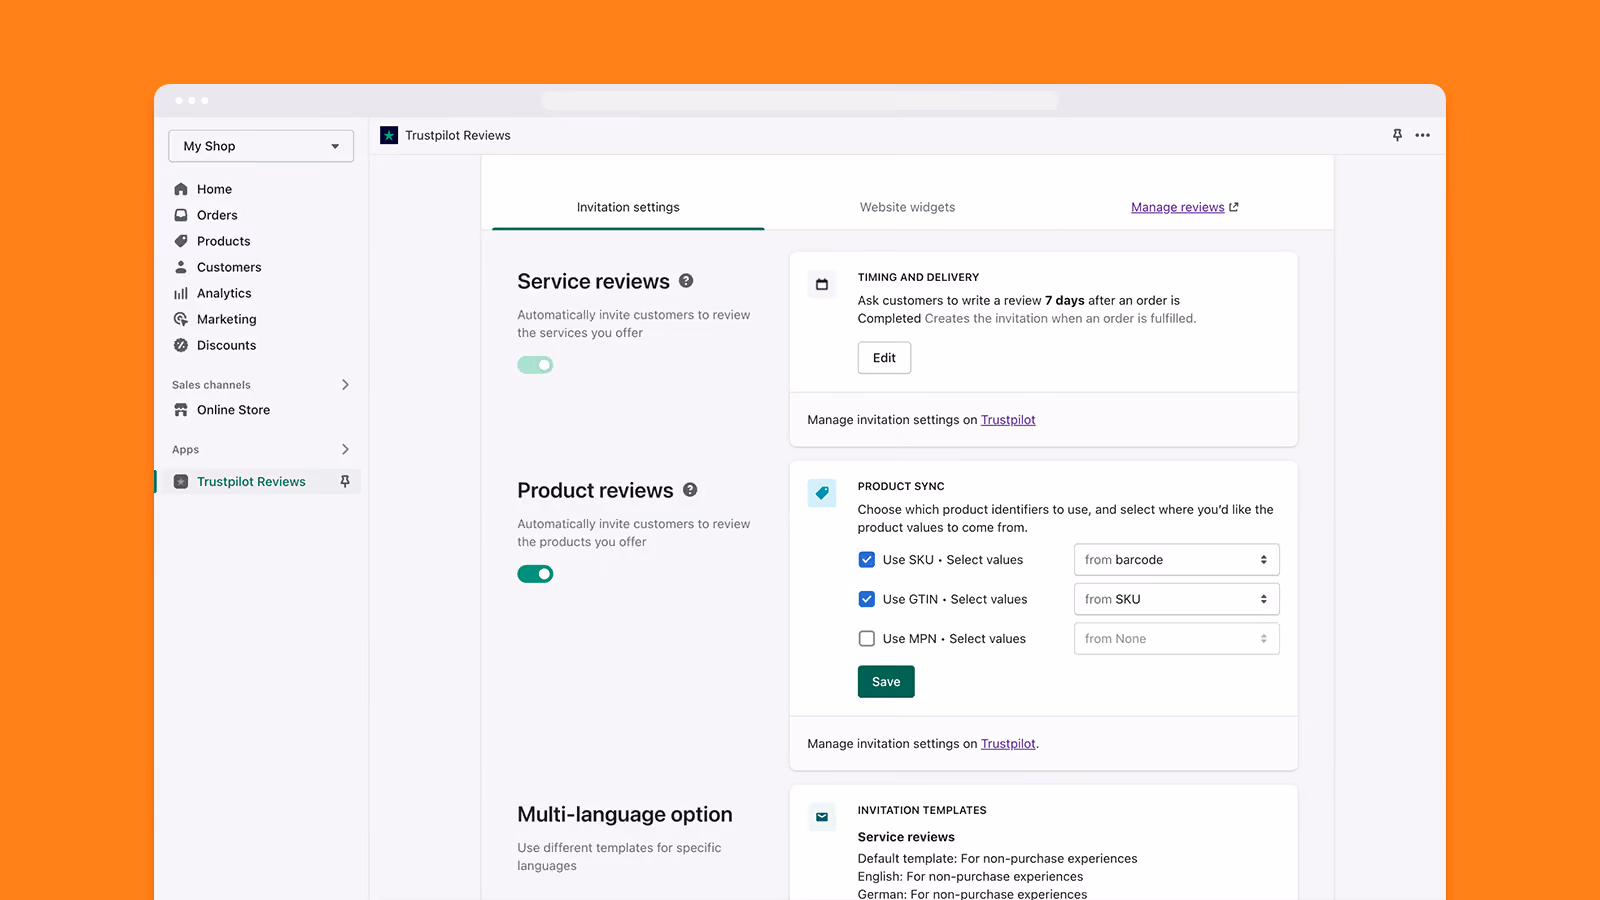
Task: Click the pin icon in top bar
Action: click(1397, 135)
